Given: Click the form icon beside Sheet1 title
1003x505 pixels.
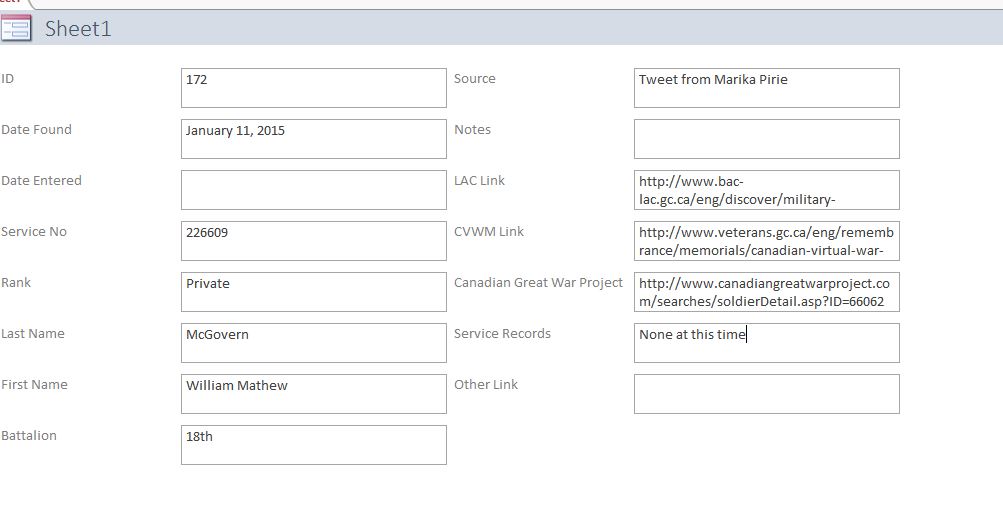Looking at the screenshot, I should tap(16, 28).
